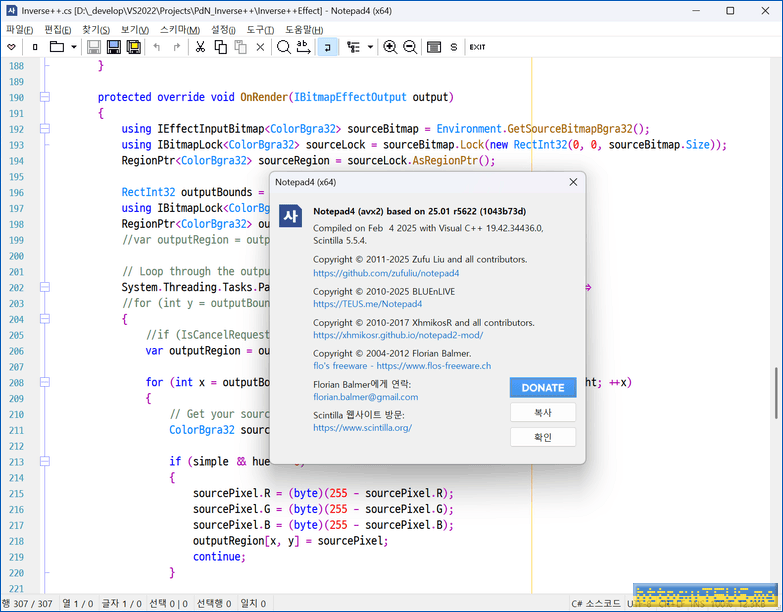The height and width of the screenshot is (612, 783).
Task: Click the EXIT toolbar icon
Action: [x=477, y=47]
